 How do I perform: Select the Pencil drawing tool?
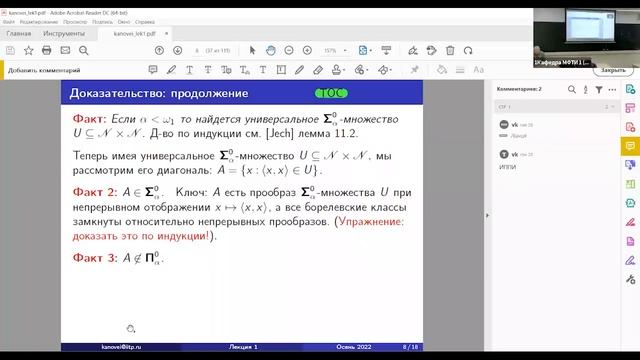299,70
